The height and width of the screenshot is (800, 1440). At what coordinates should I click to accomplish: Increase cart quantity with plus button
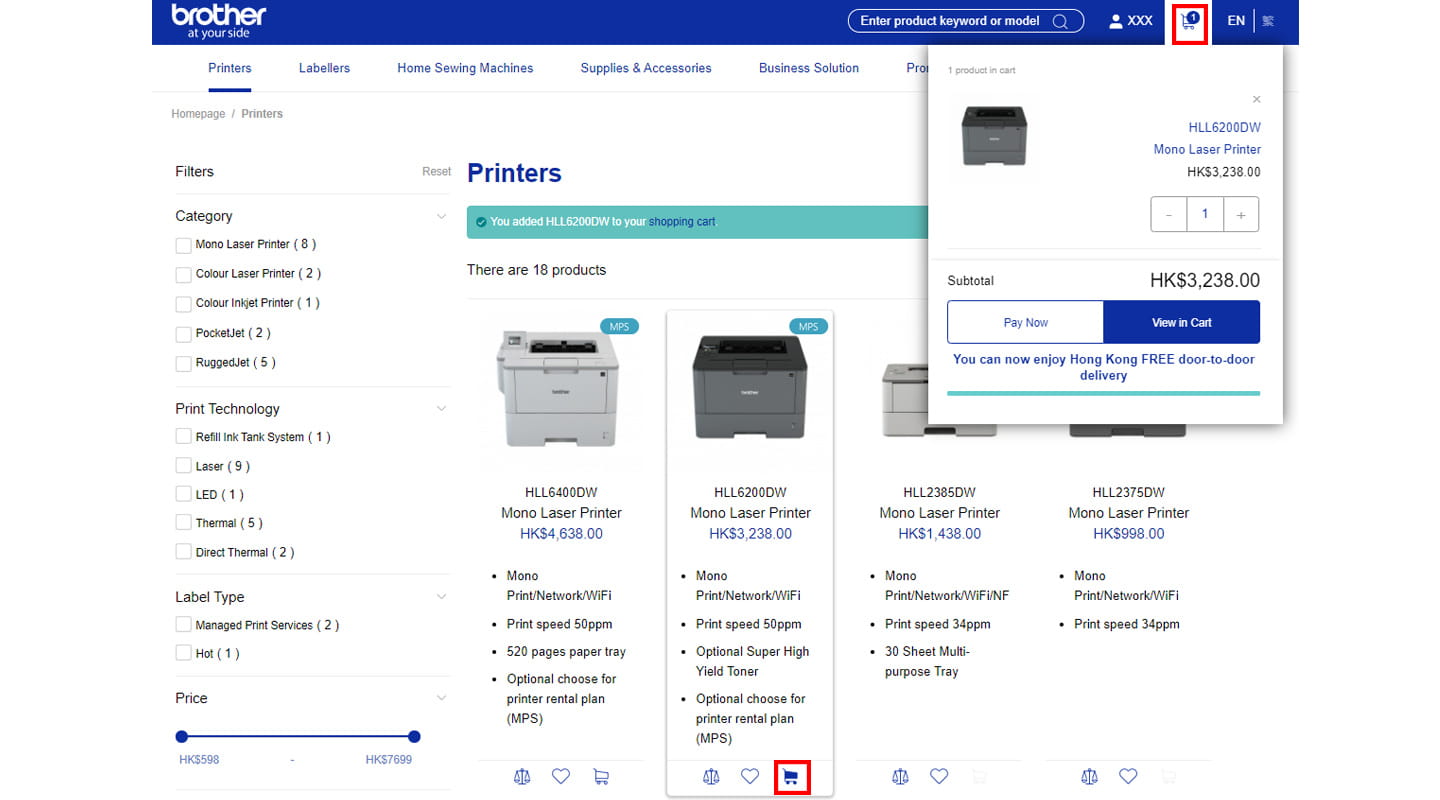pos(1241,214)
